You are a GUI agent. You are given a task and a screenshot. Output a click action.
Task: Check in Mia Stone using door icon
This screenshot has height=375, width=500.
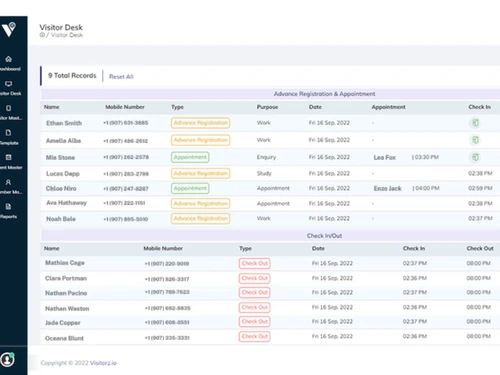[x=475, y=157]
